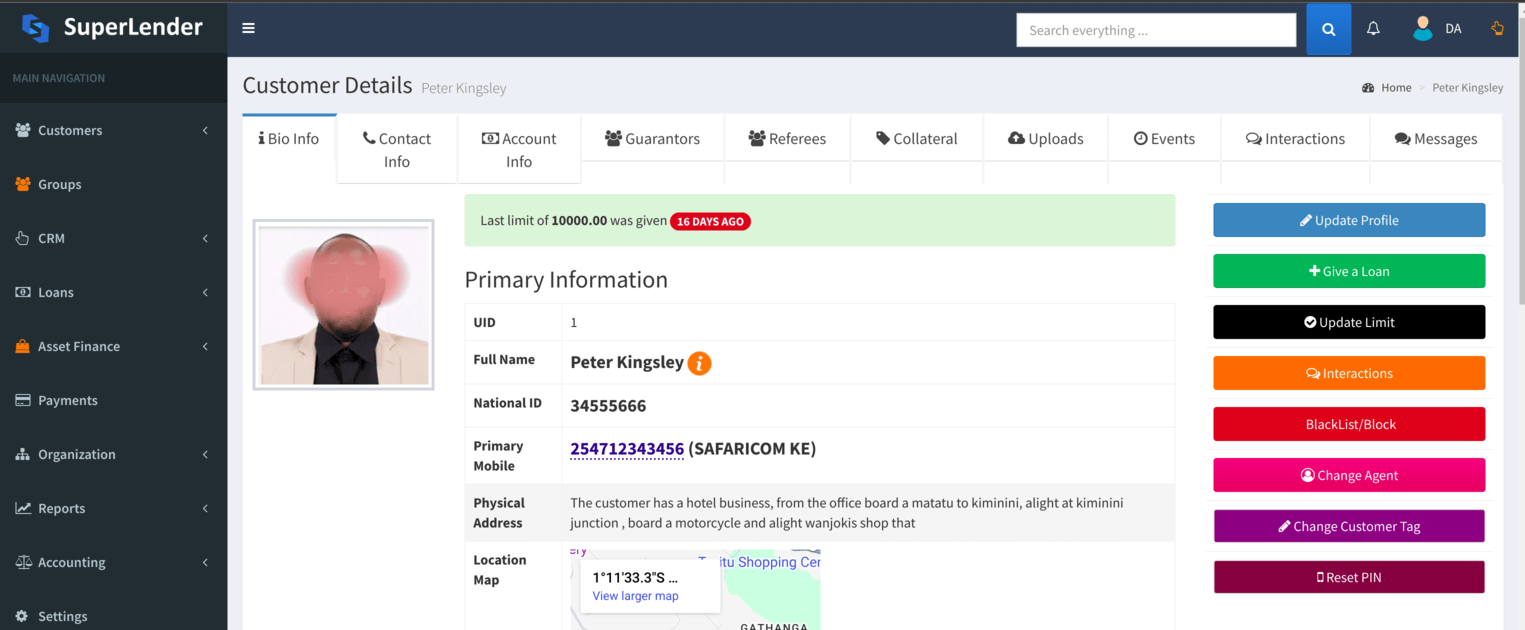Expand the Organization menu chevron
This screenshot has width=1525, height=630.
coord(205,455)
